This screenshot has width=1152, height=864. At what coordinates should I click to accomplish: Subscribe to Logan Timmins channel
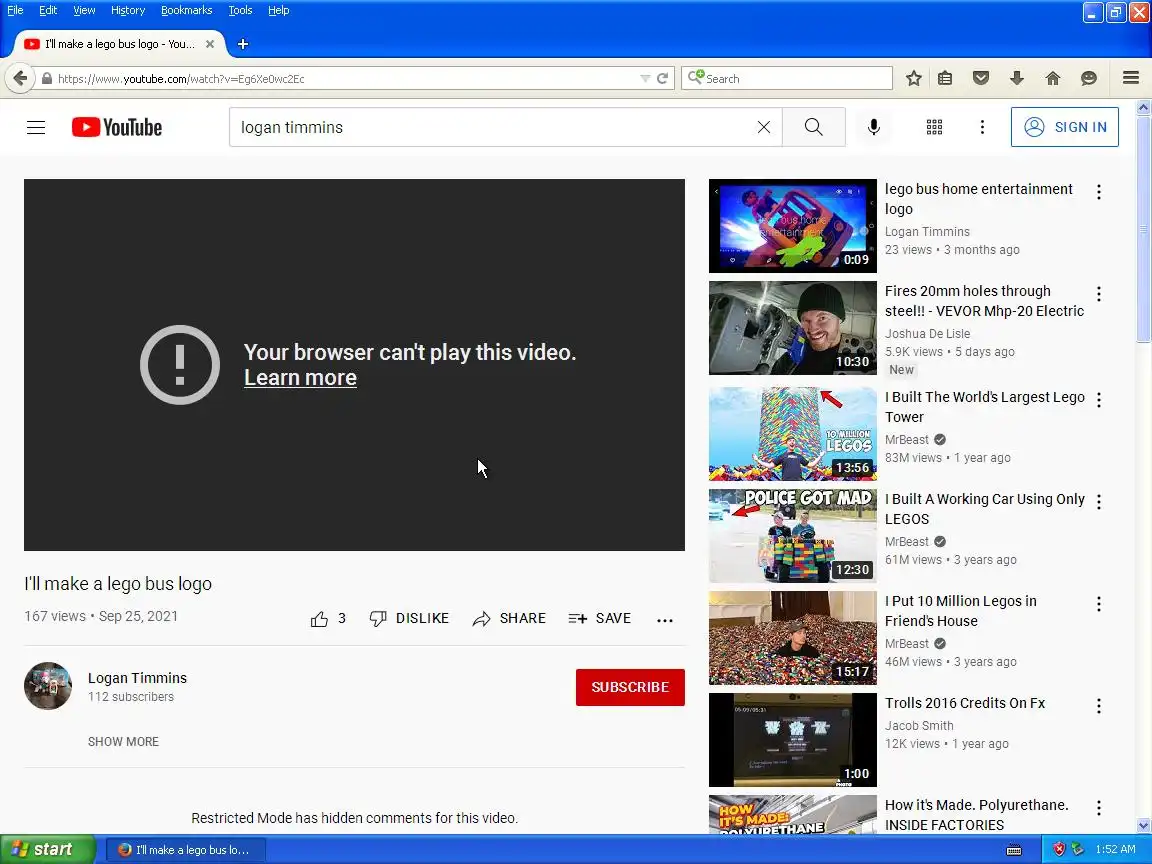click(630, 687)
